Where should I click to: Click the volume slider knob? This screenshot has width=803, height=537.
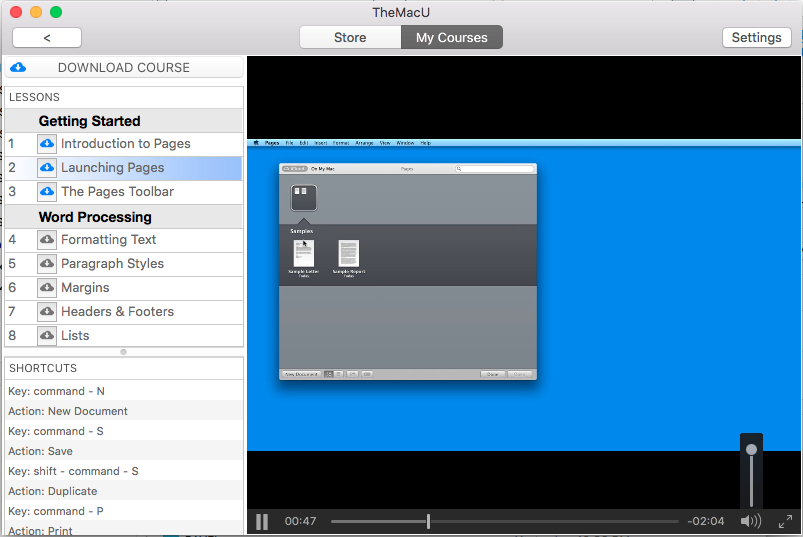pyautogui.click(x=751, y=449)
